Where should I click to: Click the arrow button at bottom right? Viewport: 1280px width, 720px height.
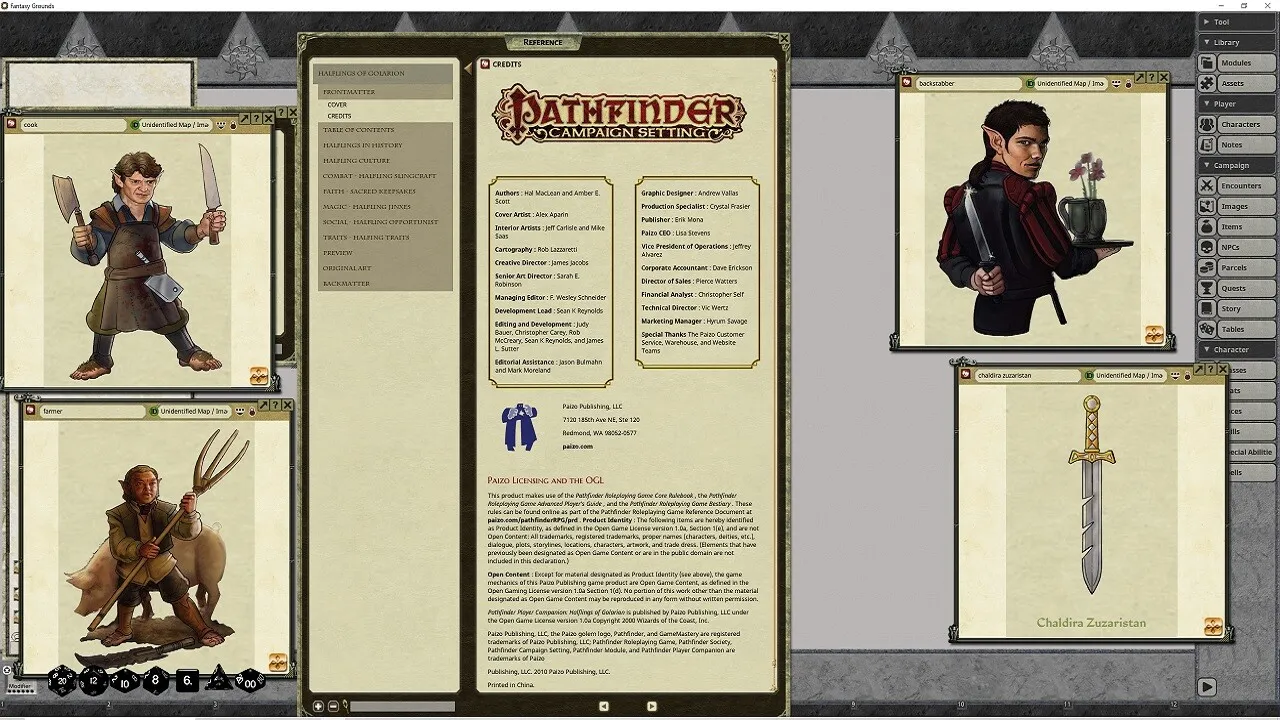(x=1207, y=687)
